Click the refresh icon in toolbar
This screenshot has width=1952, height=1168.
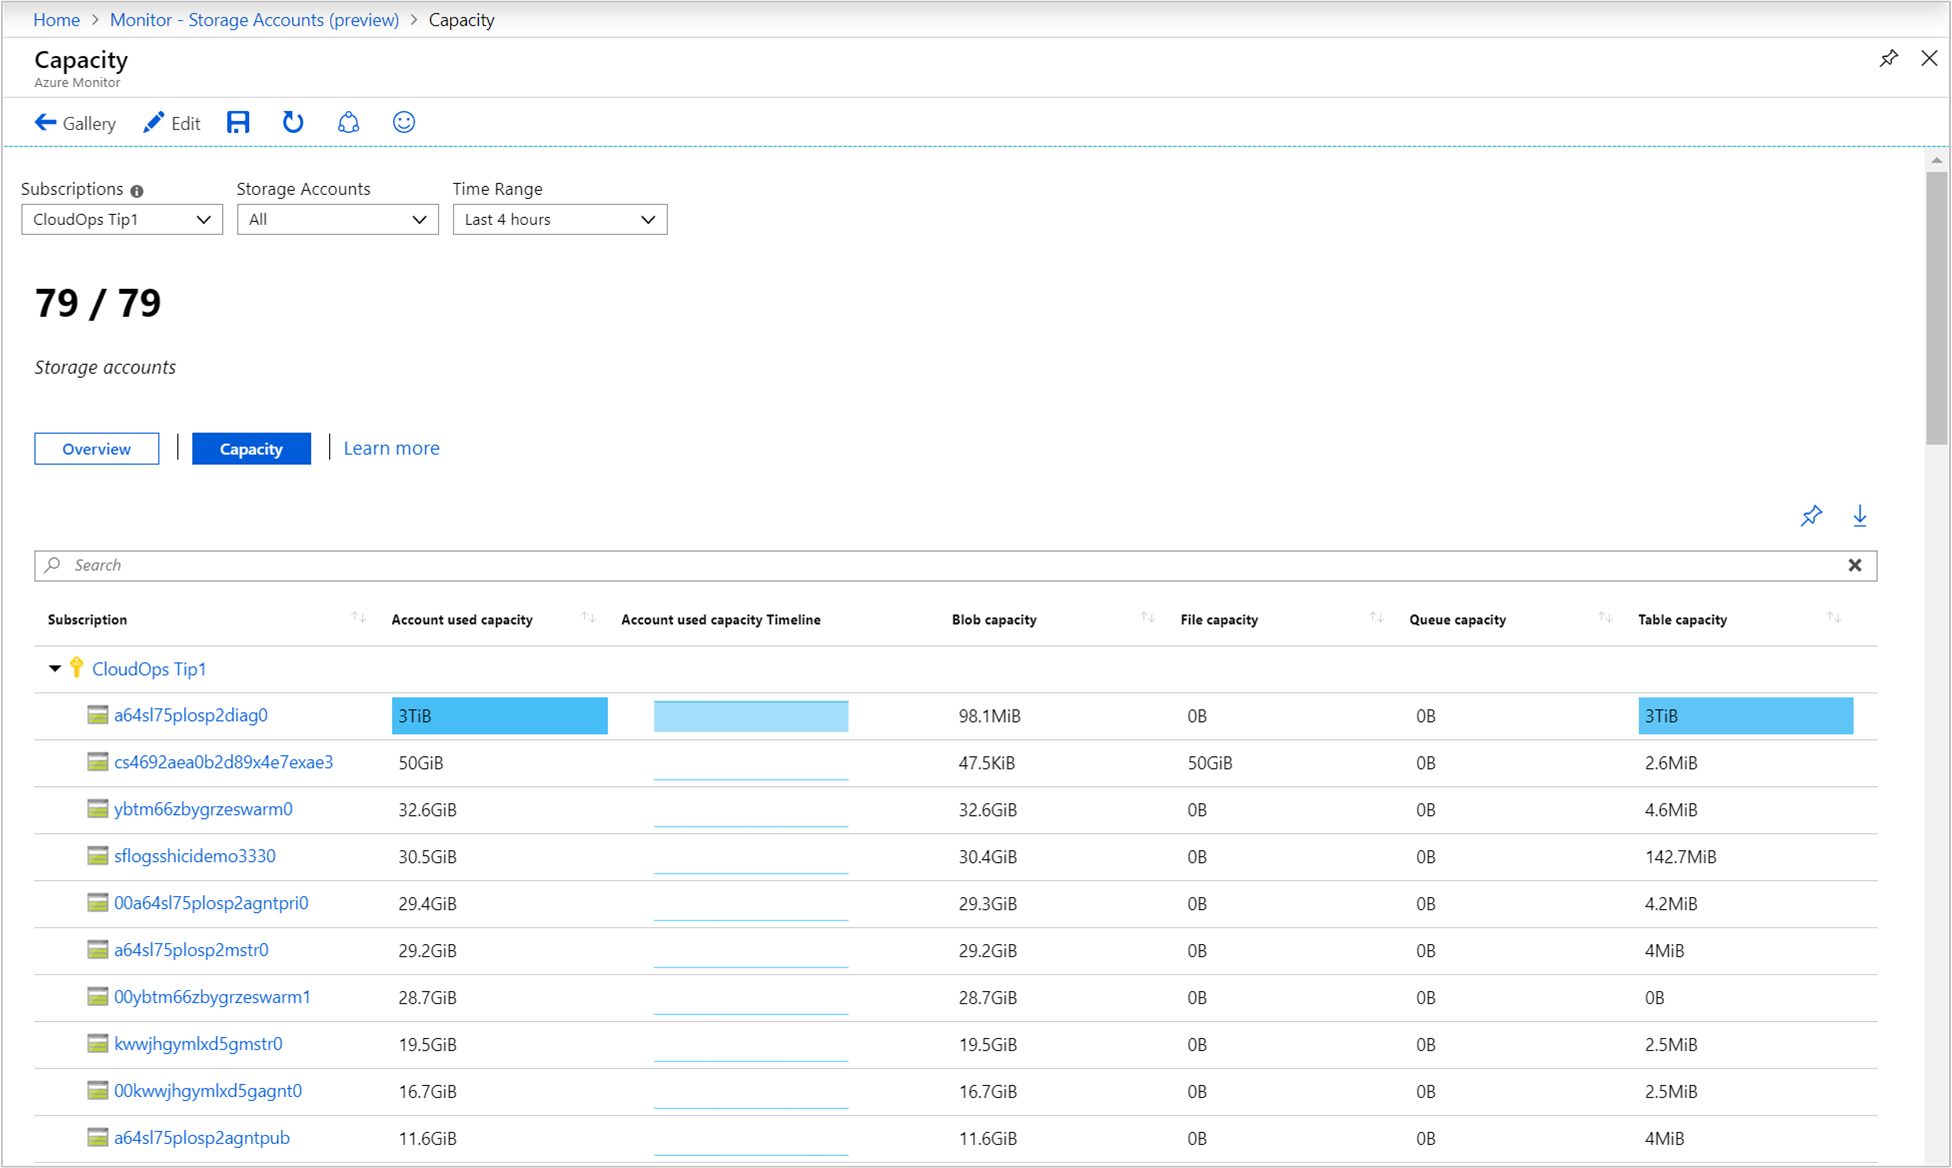pyautogui.click(x=293, y=124)
